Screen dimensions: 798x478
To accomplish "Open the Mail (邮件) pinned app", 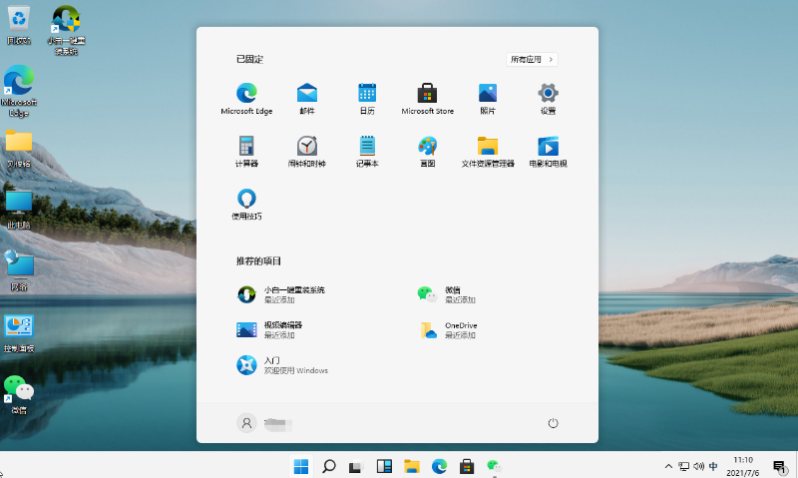I will click(x=307, y=99).
